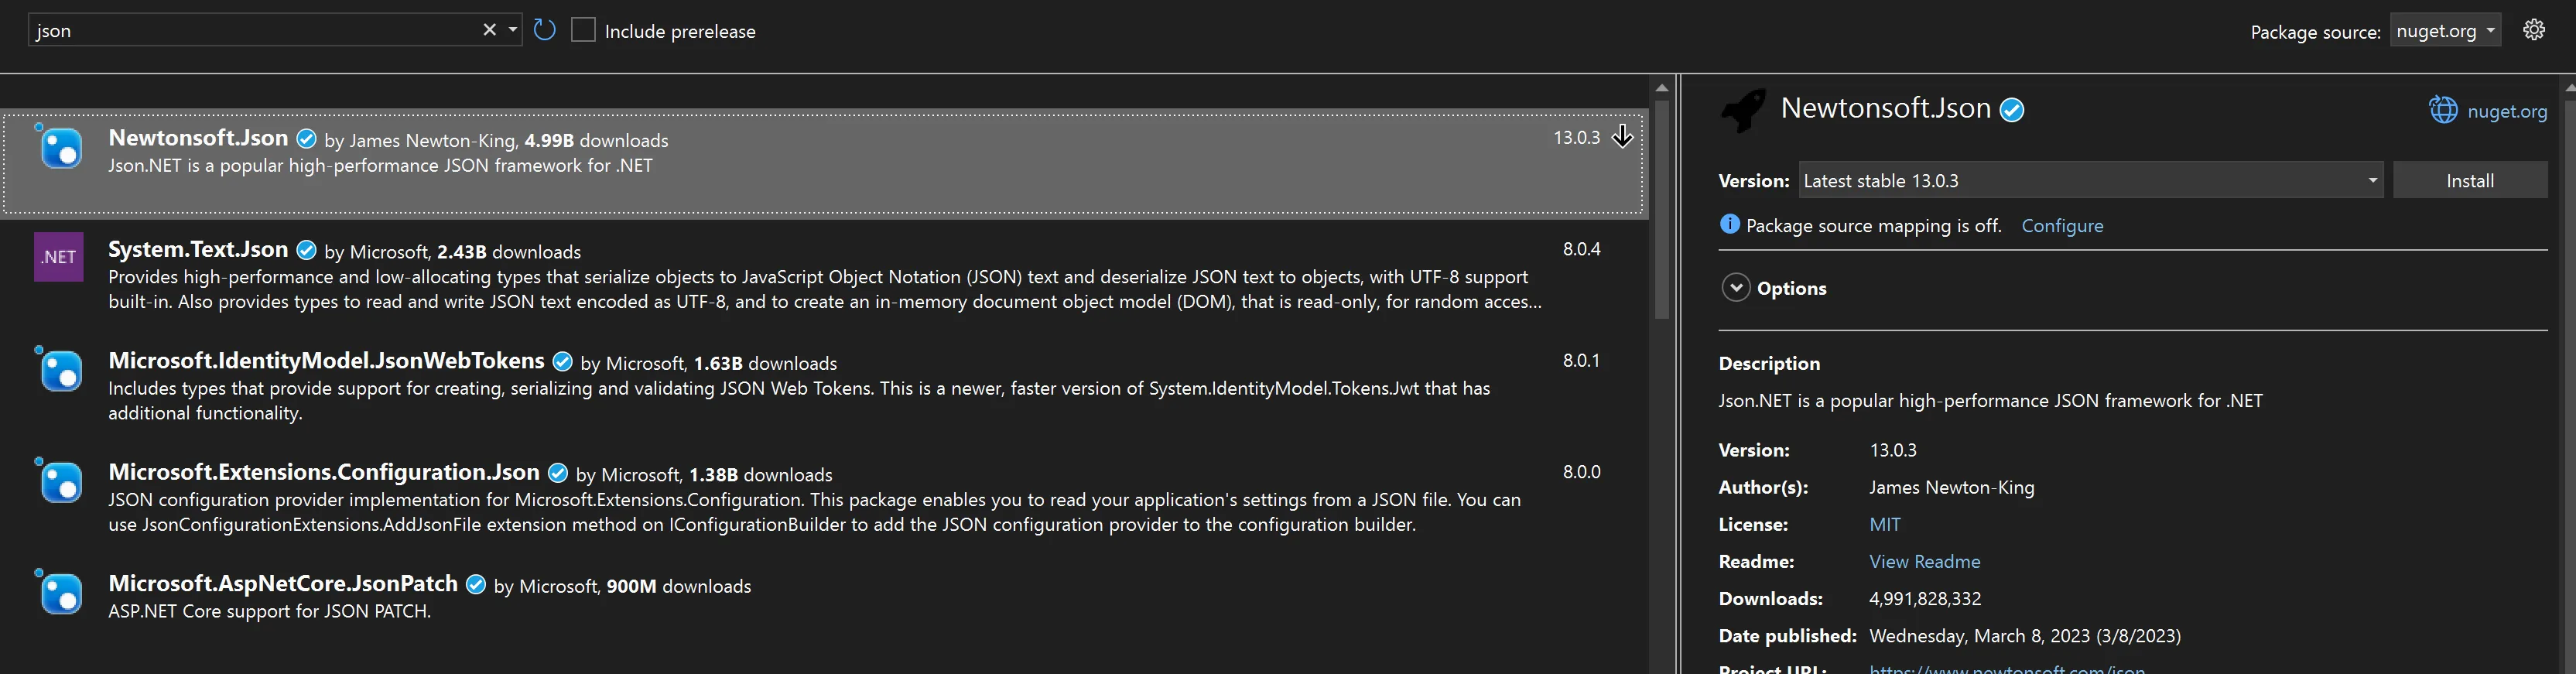Screen dimensions: 2576x674
Task: Click the refresh search results icon
Action: pyautogui.click(x=544, y=30)
